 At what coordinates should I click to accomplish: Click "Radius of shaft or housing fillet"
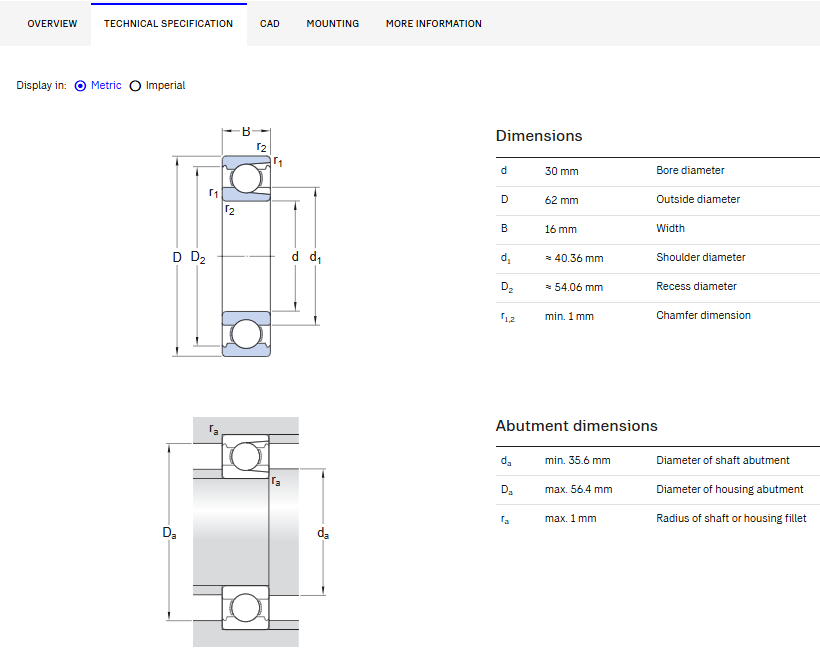(x=731, y=518)
